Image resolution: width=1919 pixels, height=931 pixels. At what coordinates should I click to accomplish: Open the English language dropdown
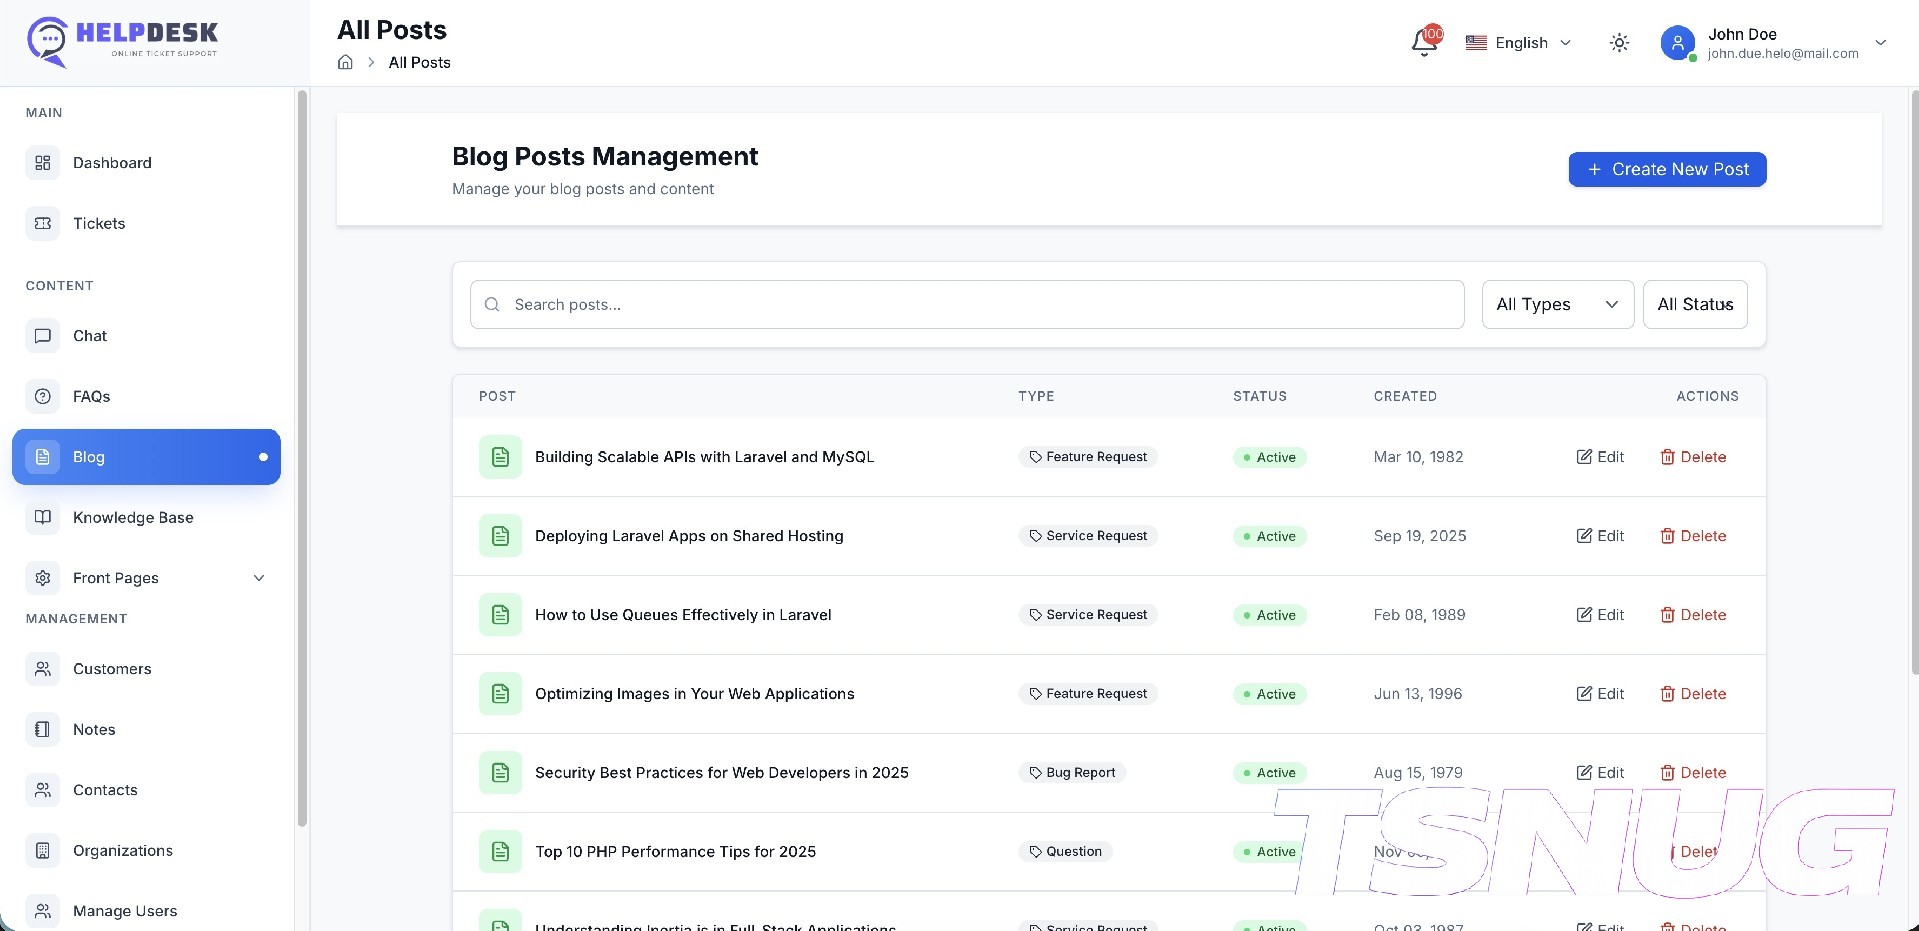[1518, 43]
